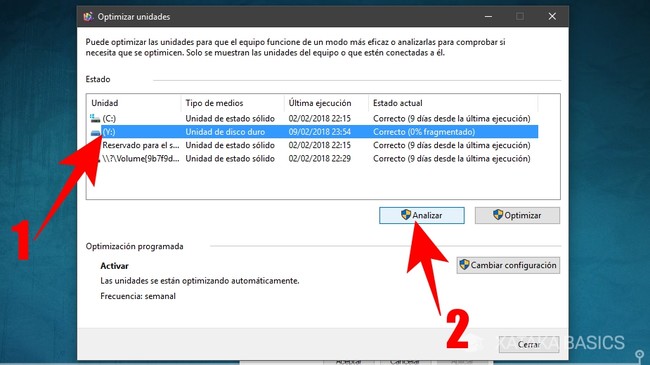Click the Analizar button

pos(422,215)
